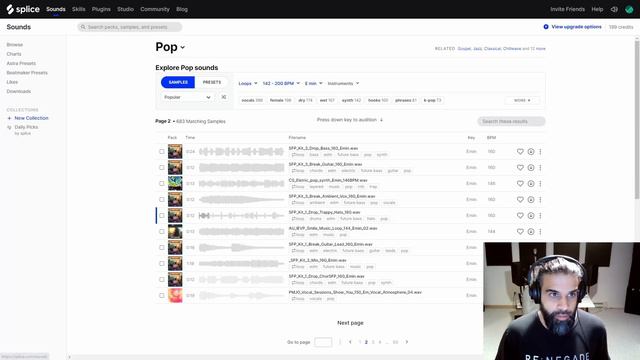Image resolution: width=640 pixels, height=360 pixels.
Task: Like the Elctric_pop_synth 146BPM sample
Action: [x=520, y=183]
